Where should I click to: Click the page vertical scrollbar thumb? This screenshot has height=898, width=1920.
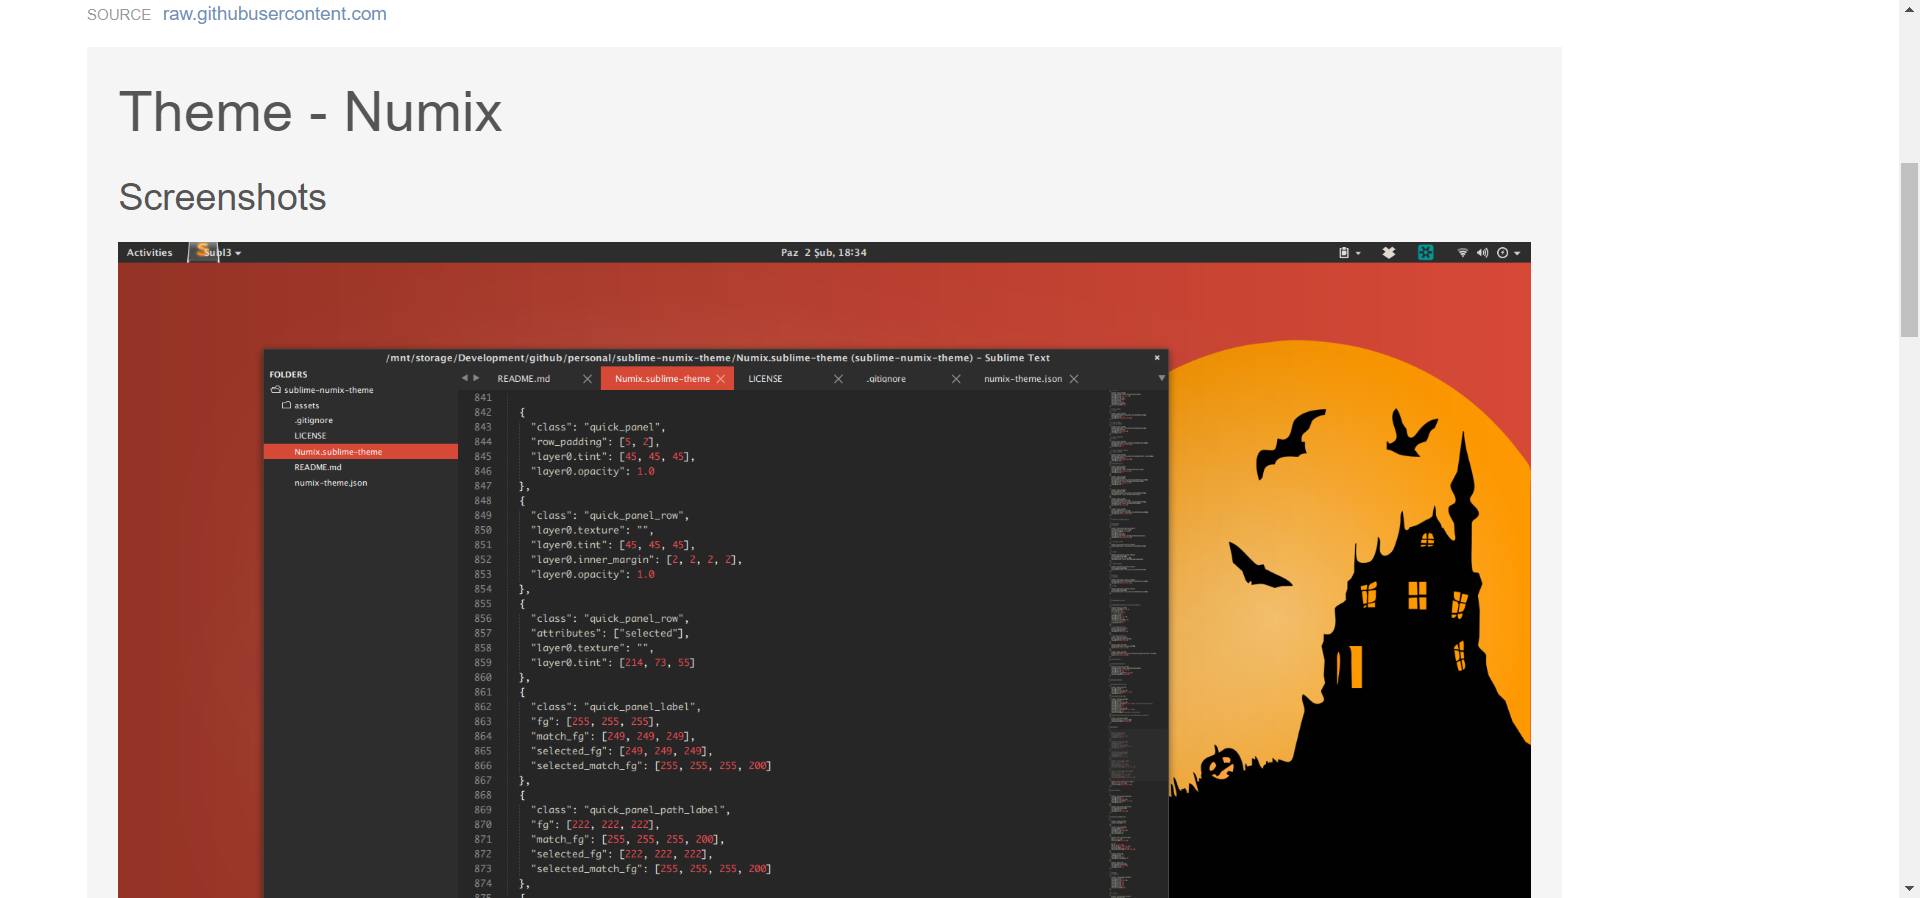coord(1909,249)
